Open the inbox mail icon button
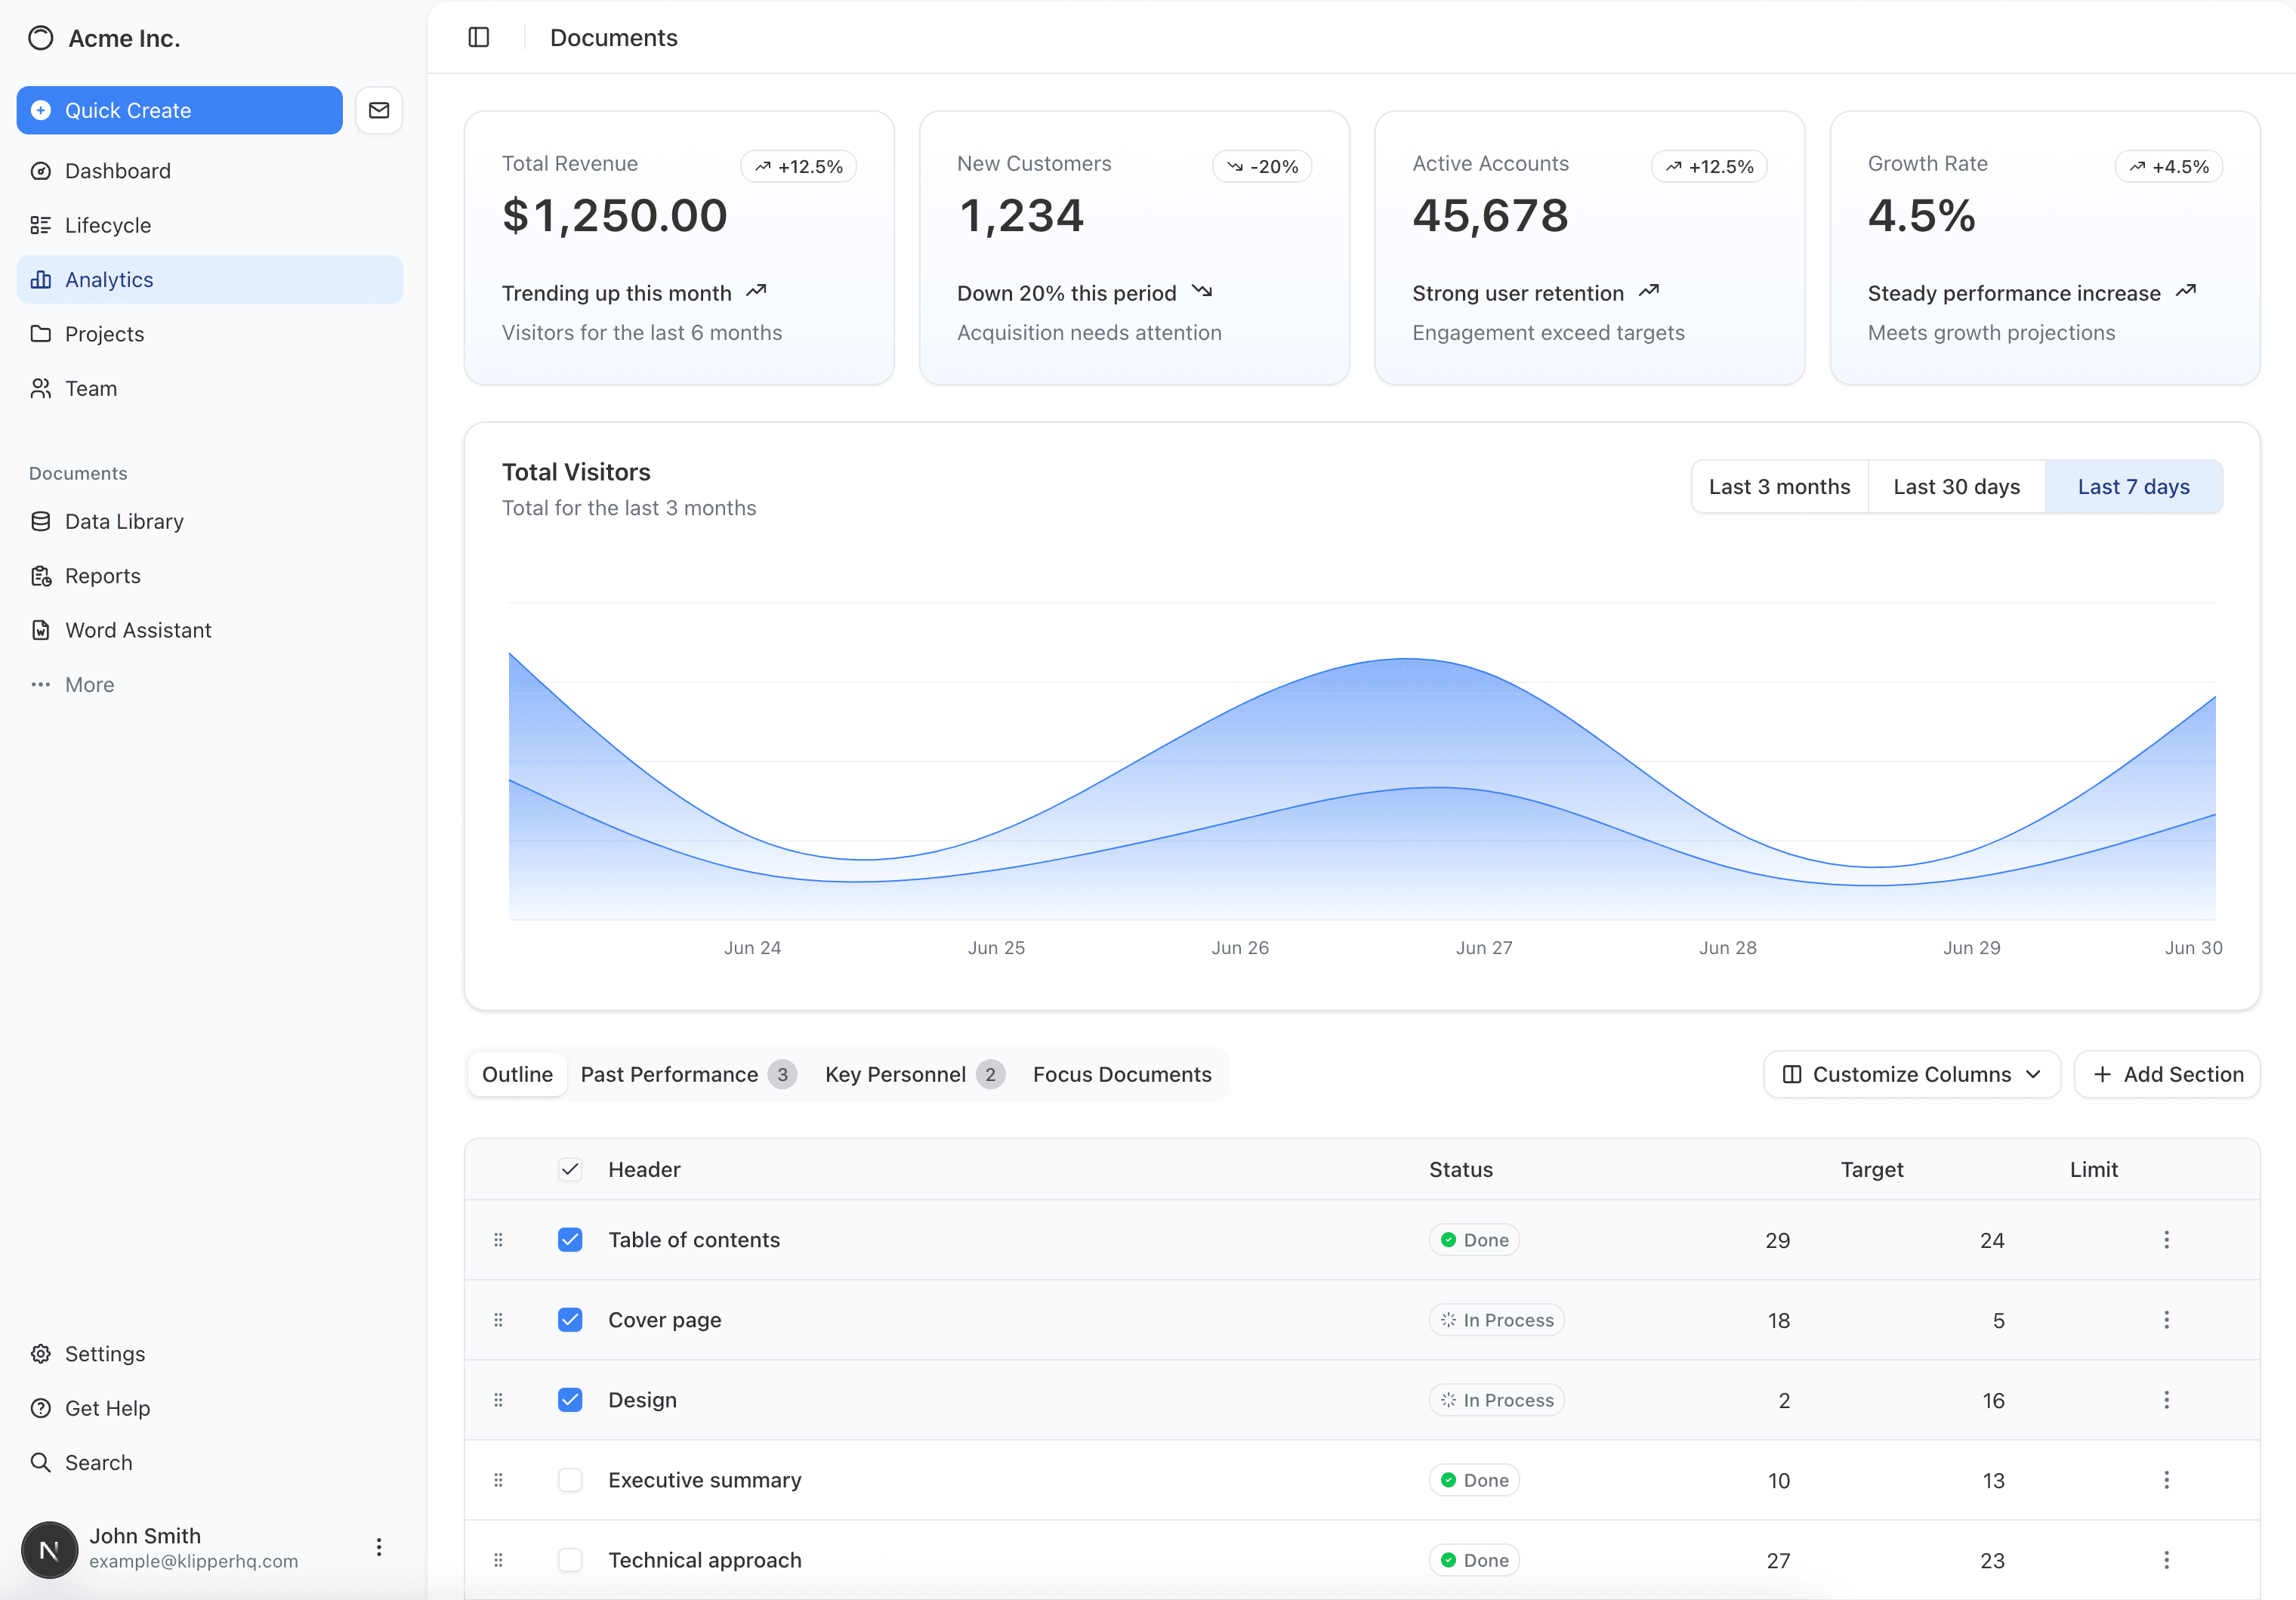Image resolution: width=2296 pixels, height=1600 pixels. 379,110
